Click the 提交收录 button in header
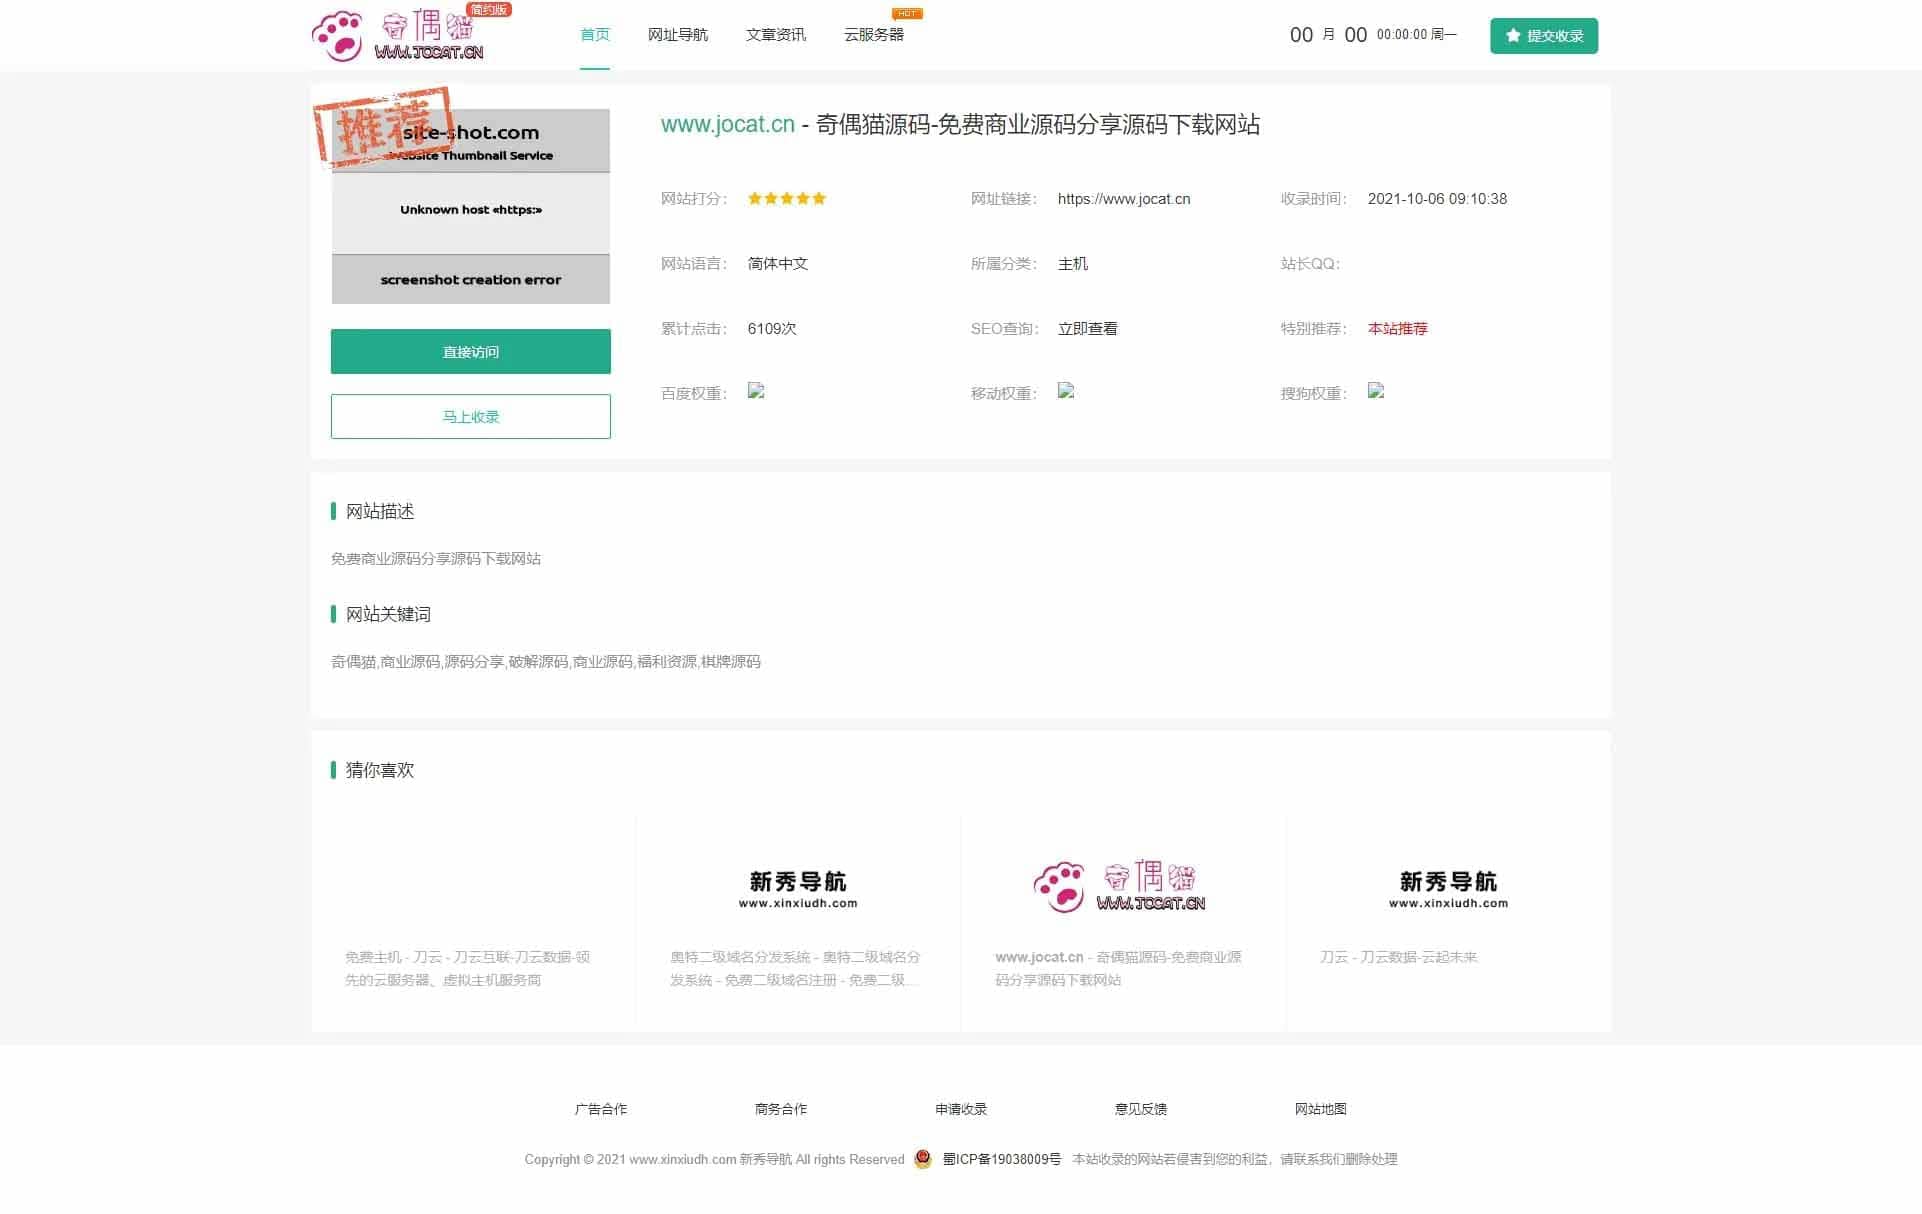 point(1543,36)
